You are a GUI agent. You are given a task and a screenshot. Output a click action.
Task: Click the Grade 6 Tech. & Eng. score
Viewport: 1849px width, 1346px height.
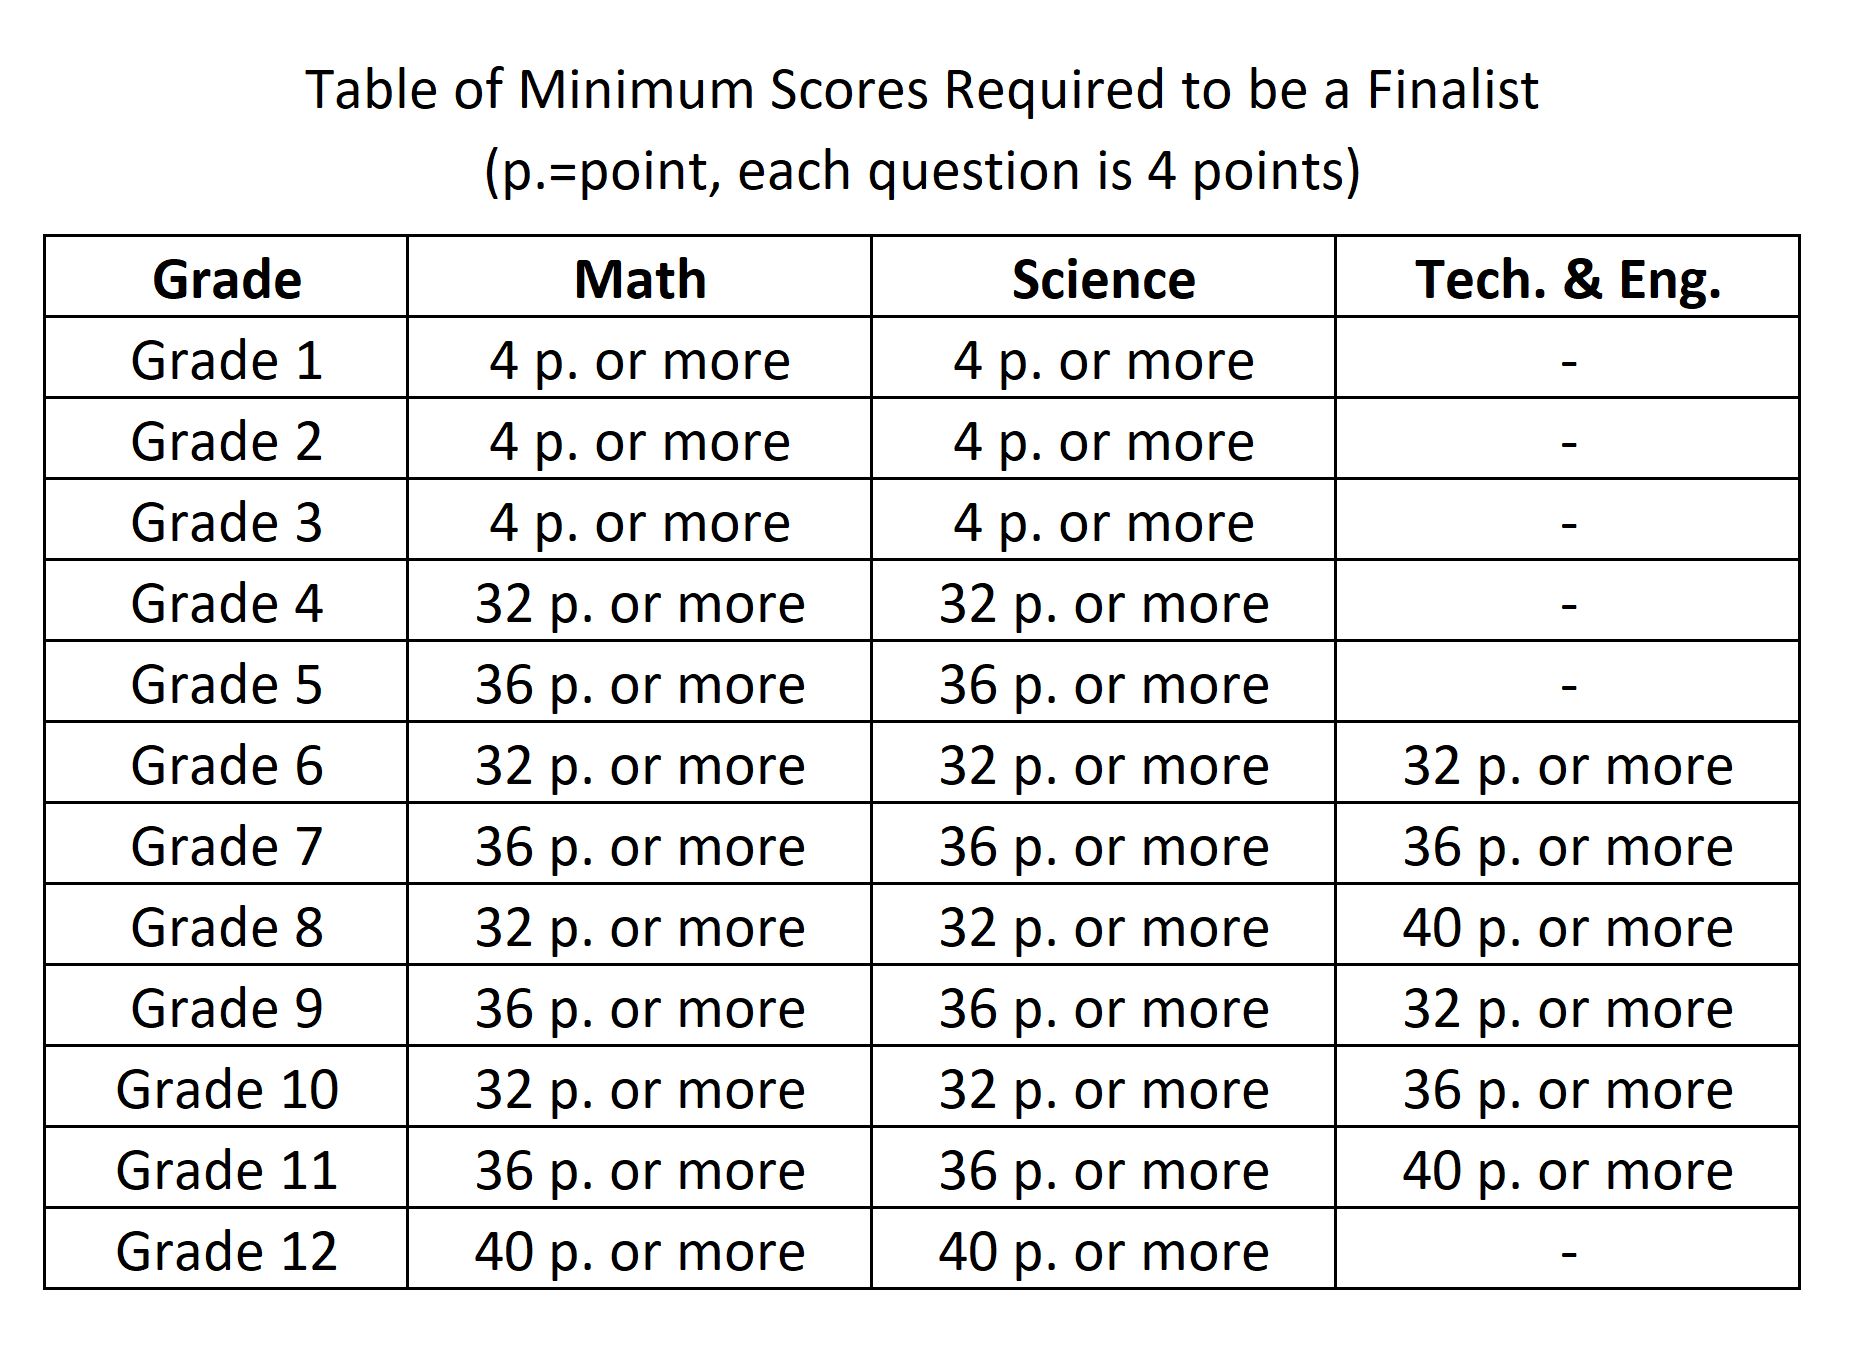point(1567,765)
